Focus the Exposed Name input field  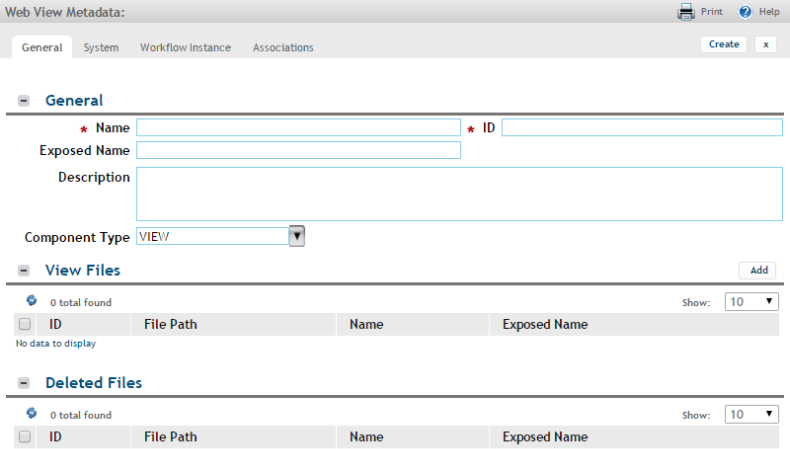coord(298,150)
